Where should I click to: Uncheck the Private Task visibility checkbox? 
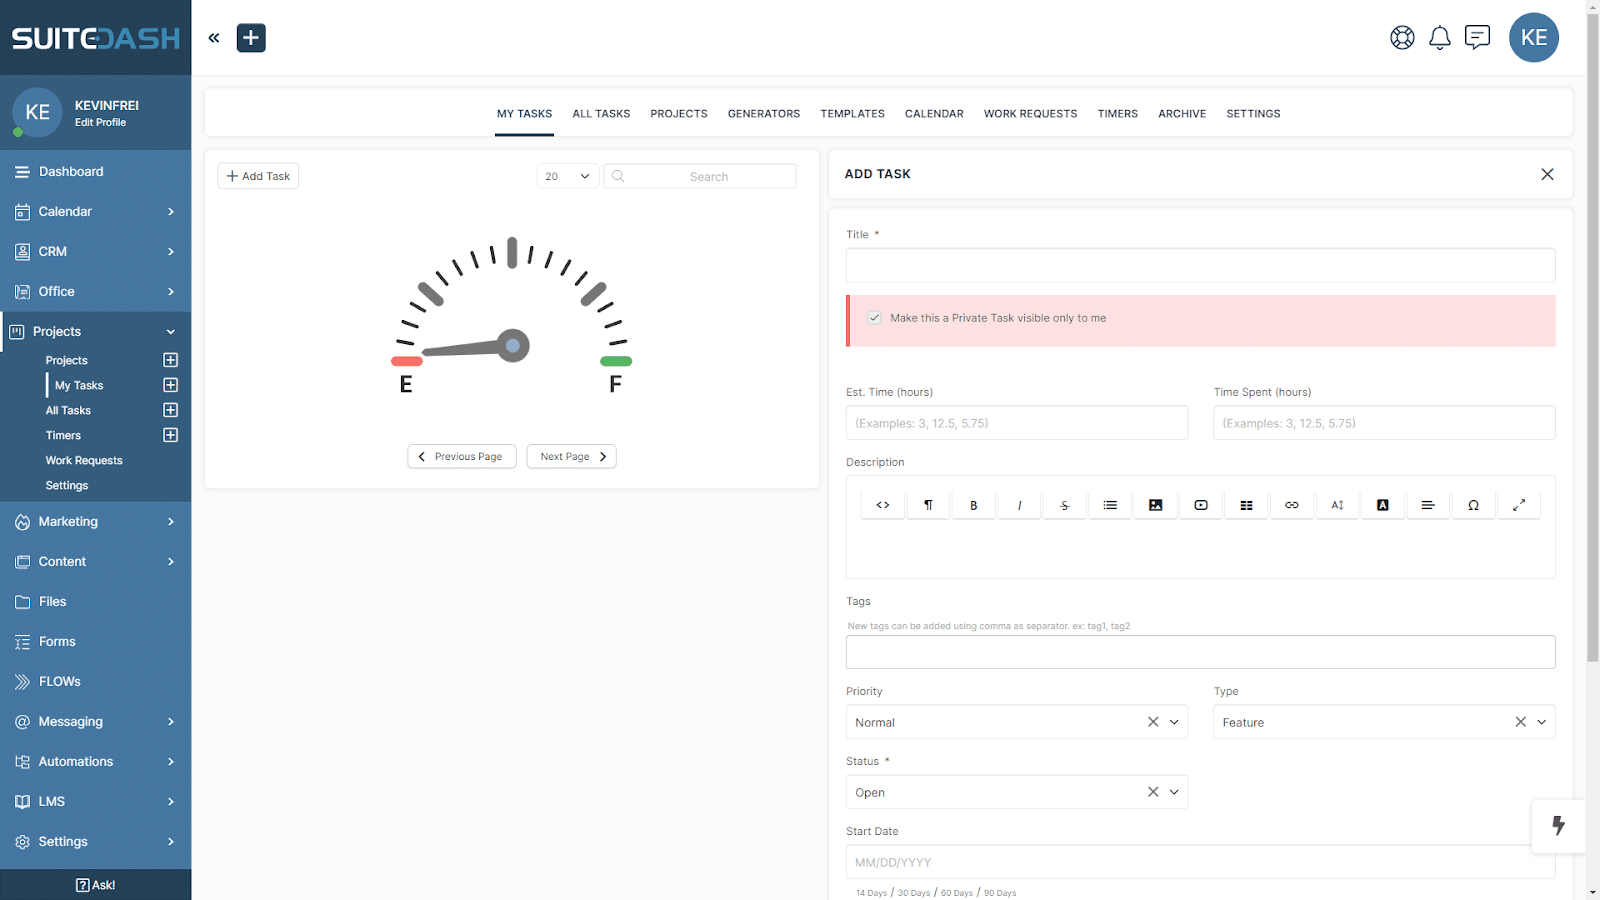[x=874, y=317]
